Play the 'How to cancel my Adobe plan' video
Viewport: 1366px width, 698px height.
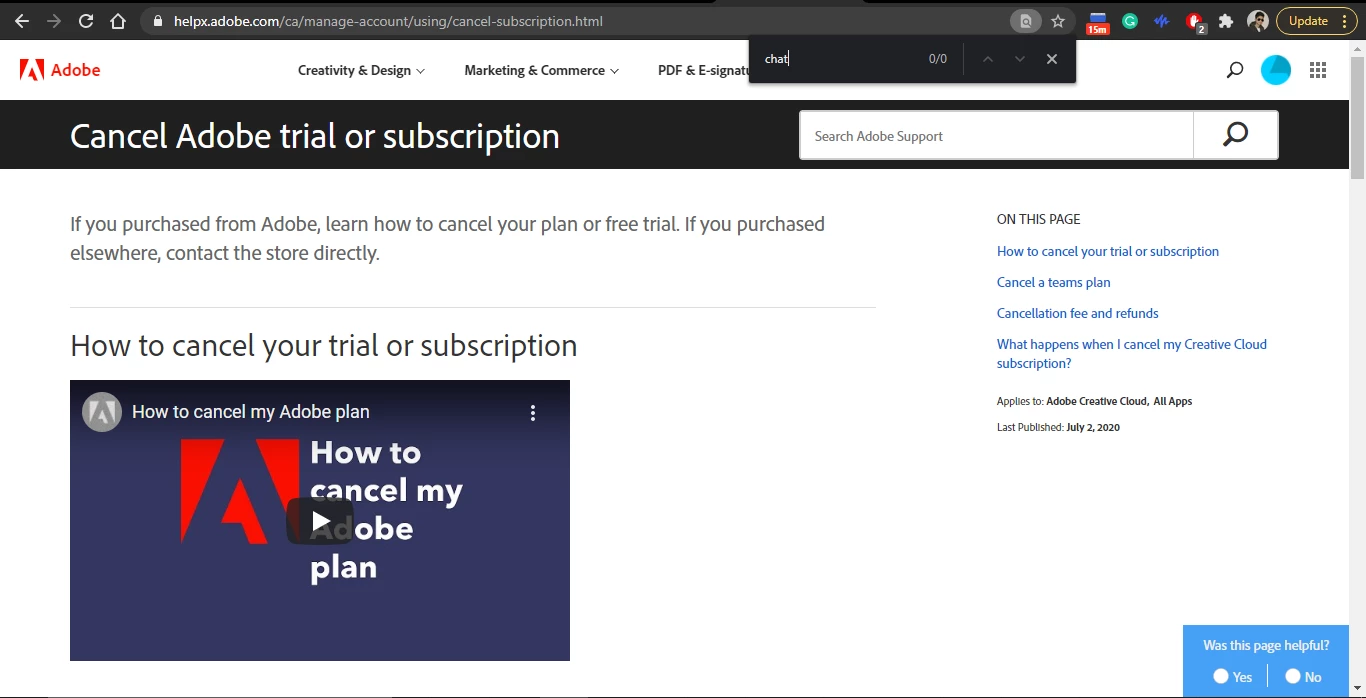point(320,521)
